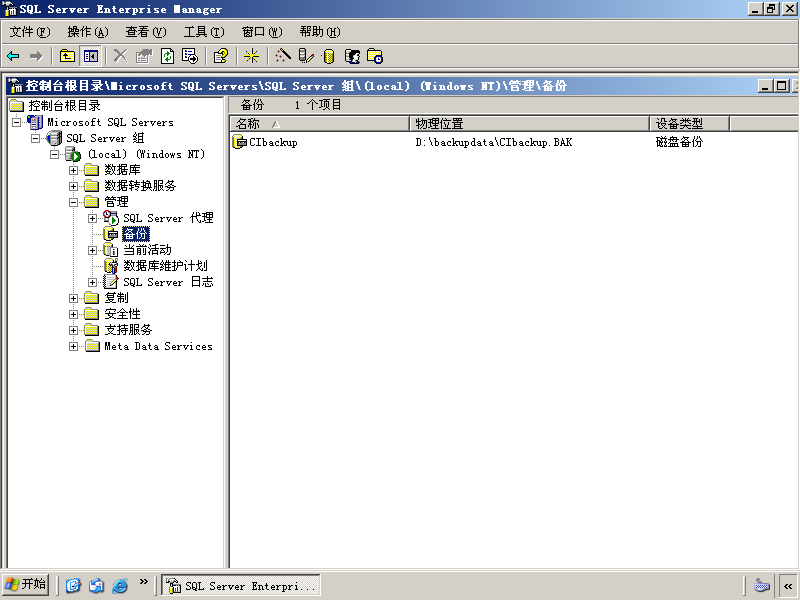
Task: Click the New Login person icon
Action: coord(353,56)
